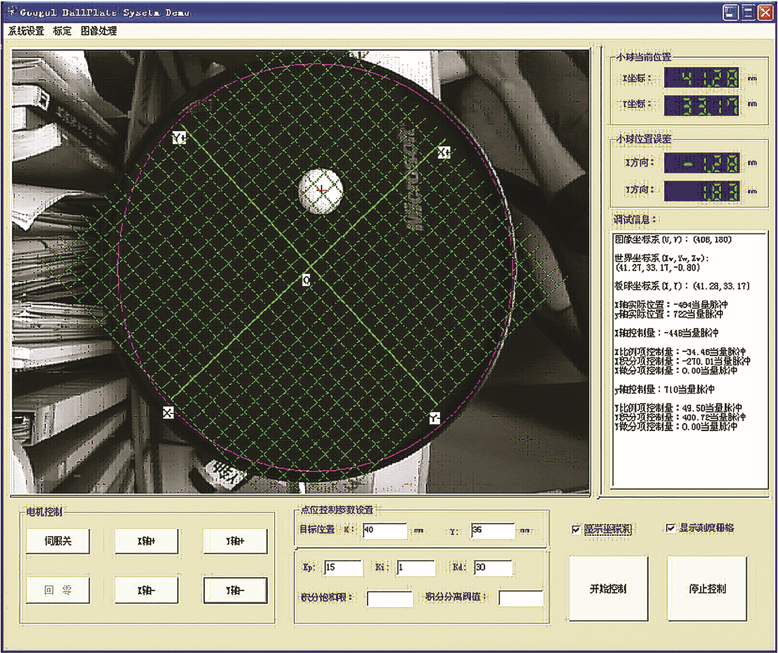
Task: Click the 伺服关 servo button
Action: coord(58,541)
